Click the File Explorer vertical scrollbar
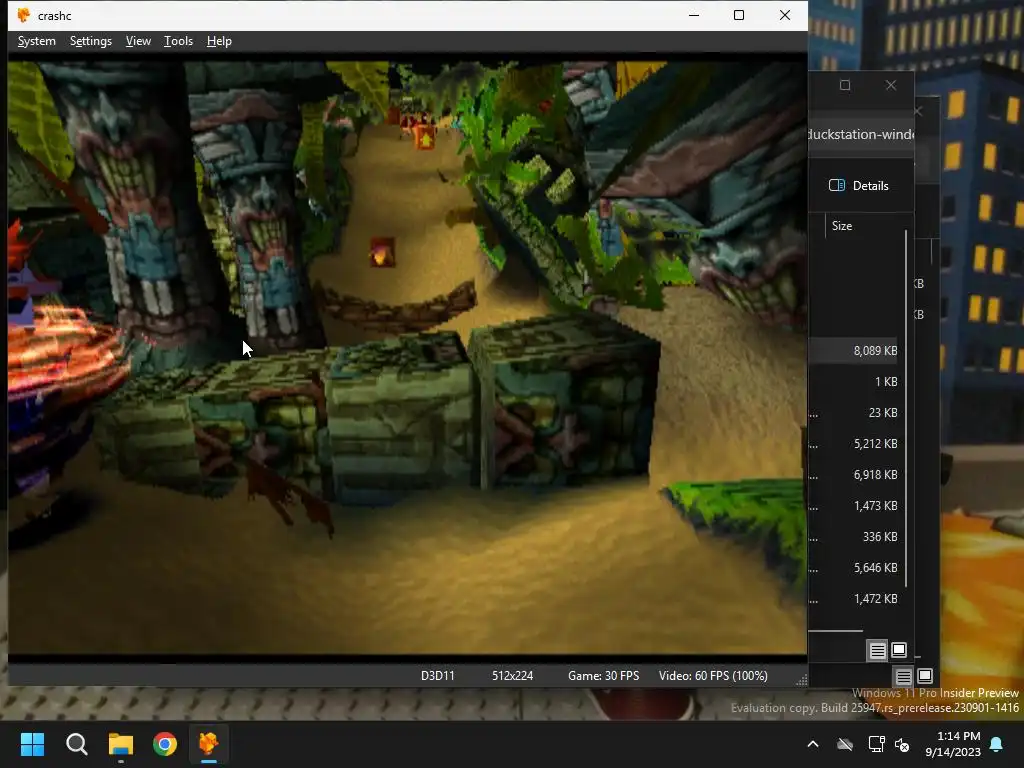The width and height of the screenshot is (1024, 768). click(x=906, y=408)
